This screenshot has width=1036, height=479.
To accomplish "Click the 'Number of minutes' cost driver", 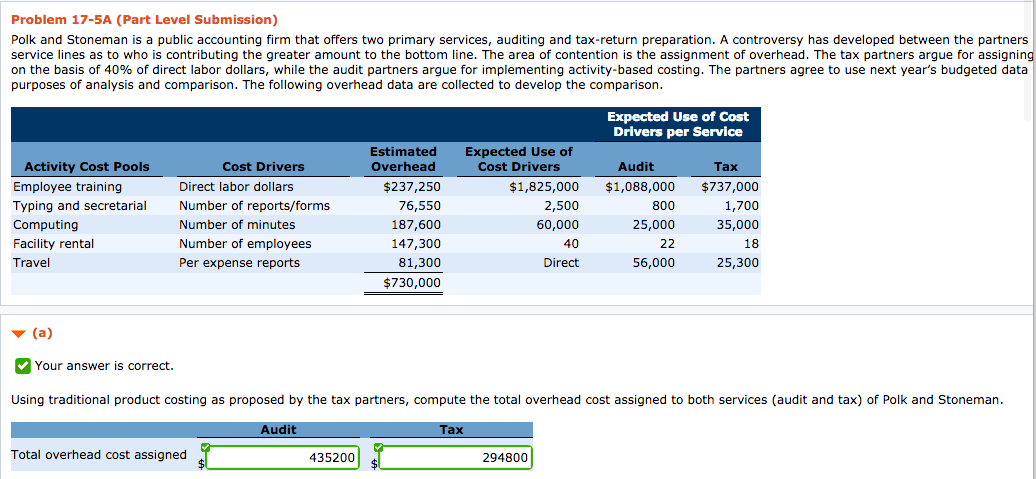I will click(x=237, y=225).
